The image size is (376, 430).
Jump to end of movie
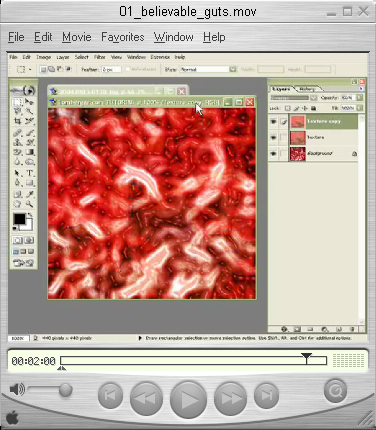click(266, 396)
